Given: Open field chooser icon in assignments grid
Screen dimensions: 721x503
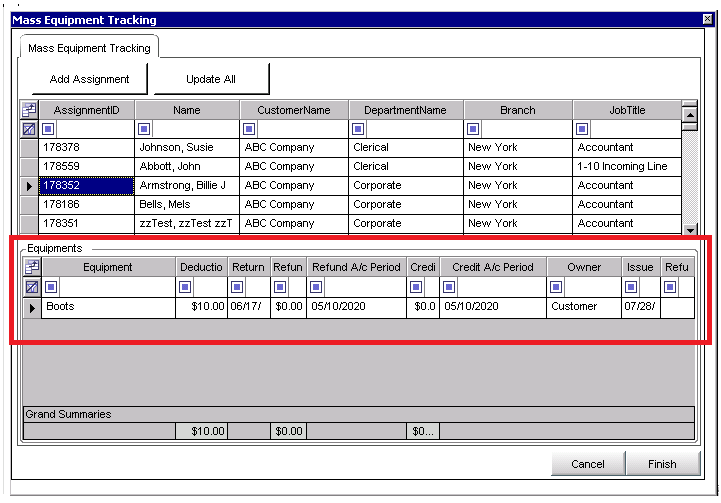Looking at the screenshot, I should 29,110.
